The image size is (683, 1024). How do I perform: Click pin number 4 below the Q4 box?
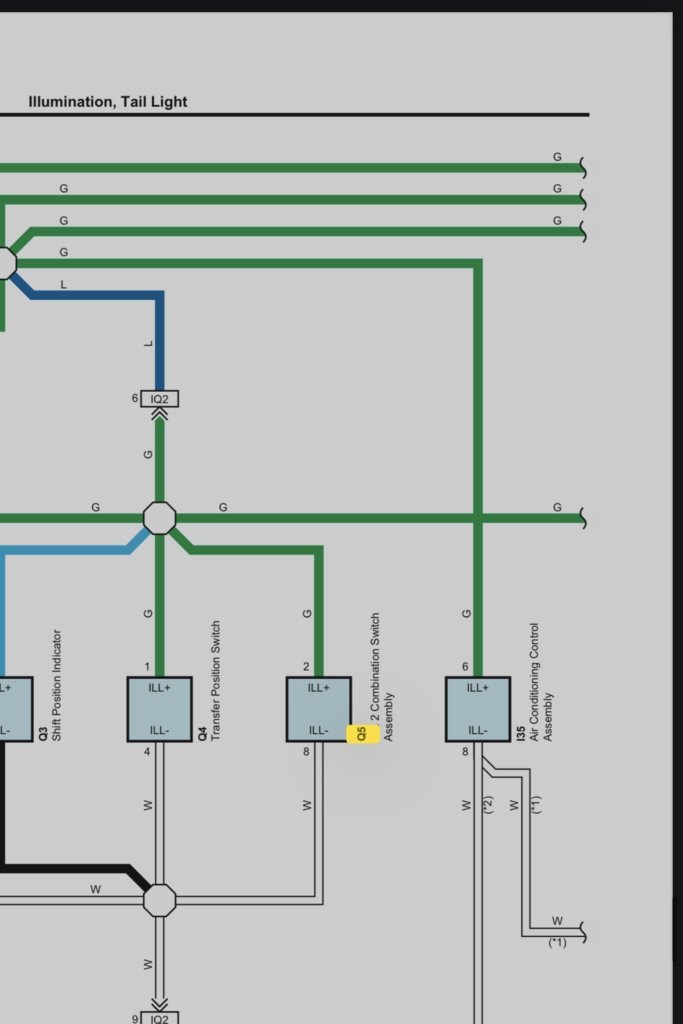click(147, 752)
